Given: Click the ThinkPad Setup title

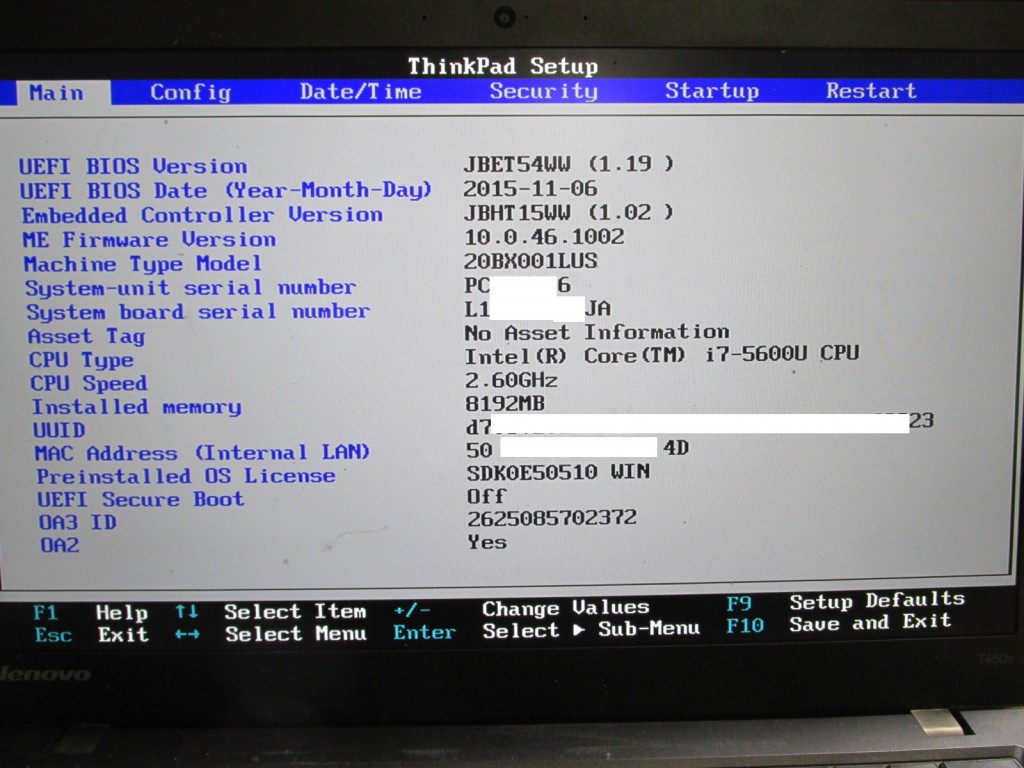Looking at the screenshot, I should pyautogui.click(x=503, y=66).
